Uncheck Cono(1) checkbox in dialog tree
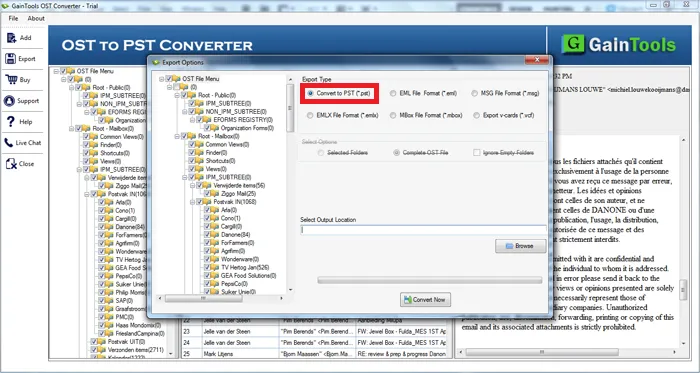This screenshot has width=700, height=373. tap(207, 218)
